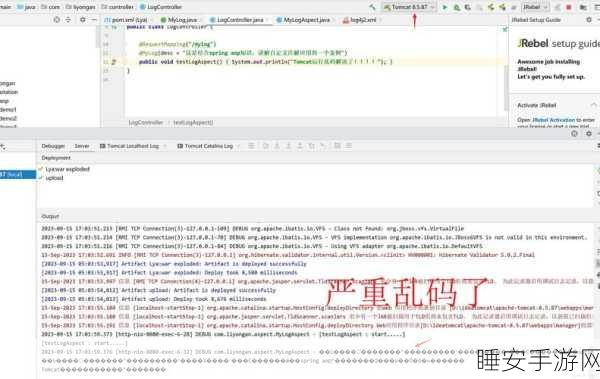Toggle the Lya:war exploded deployment checkmark

41,169
